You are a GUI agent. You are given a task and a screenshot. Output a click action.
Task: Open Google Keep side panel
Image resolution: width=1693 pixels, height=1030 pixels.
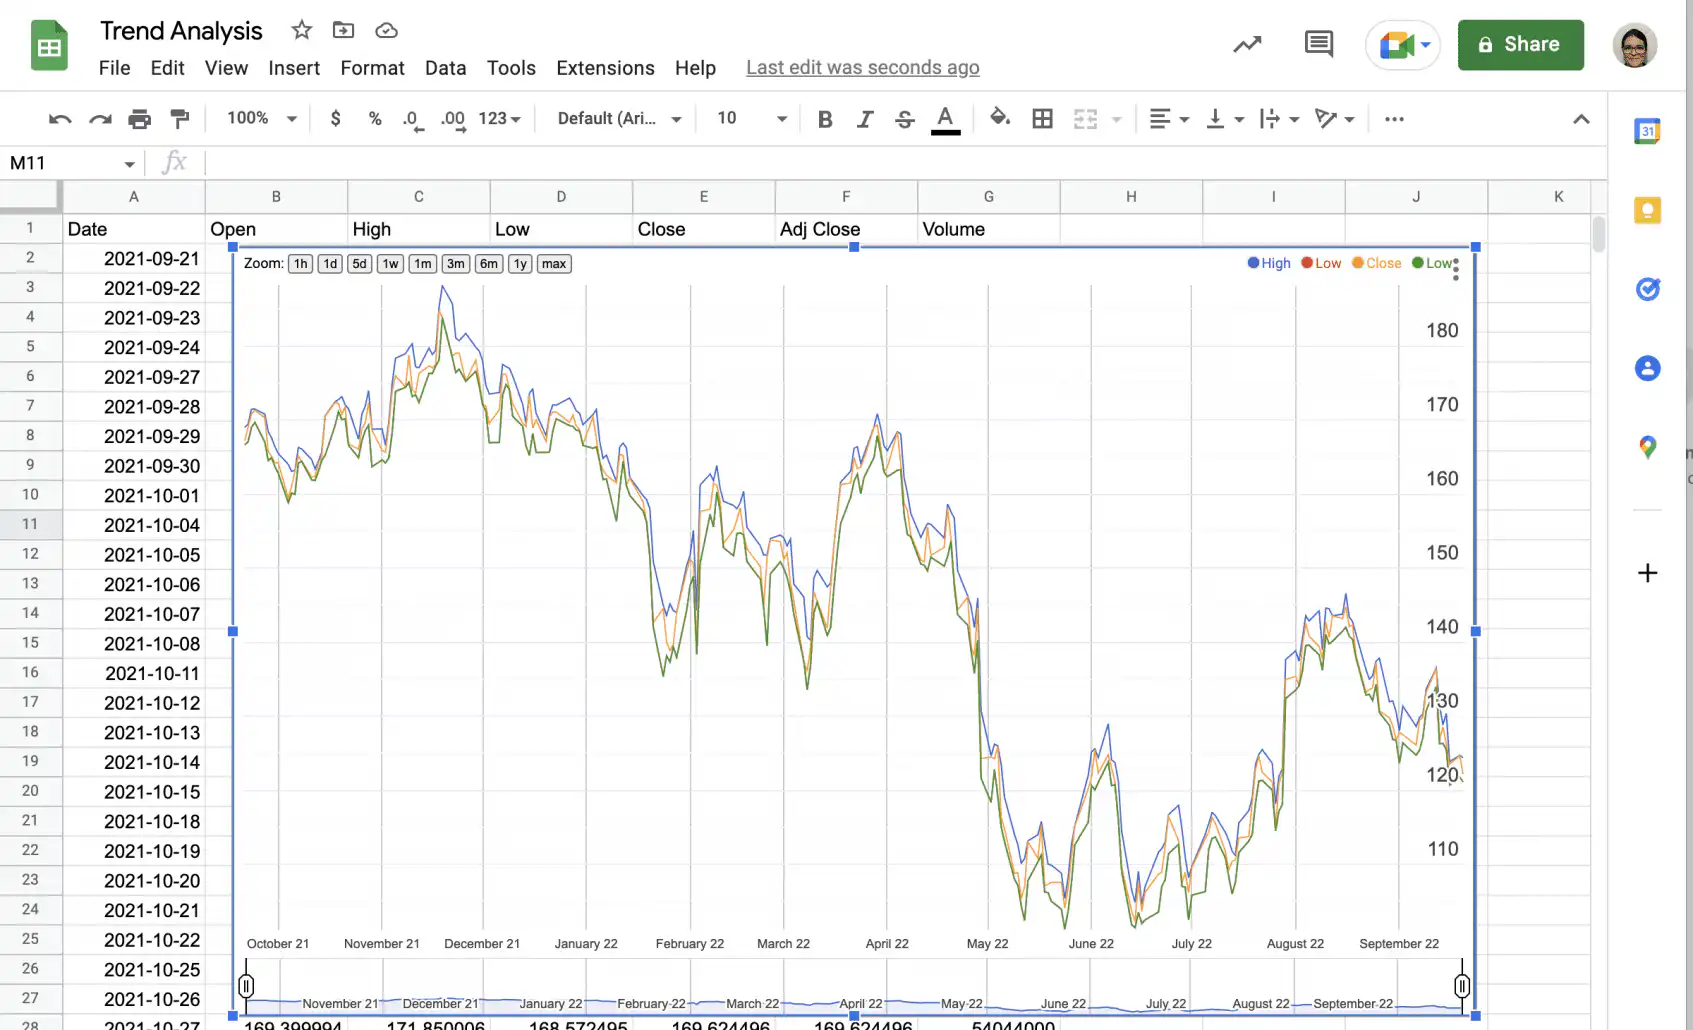click(x=1647, y=210)
